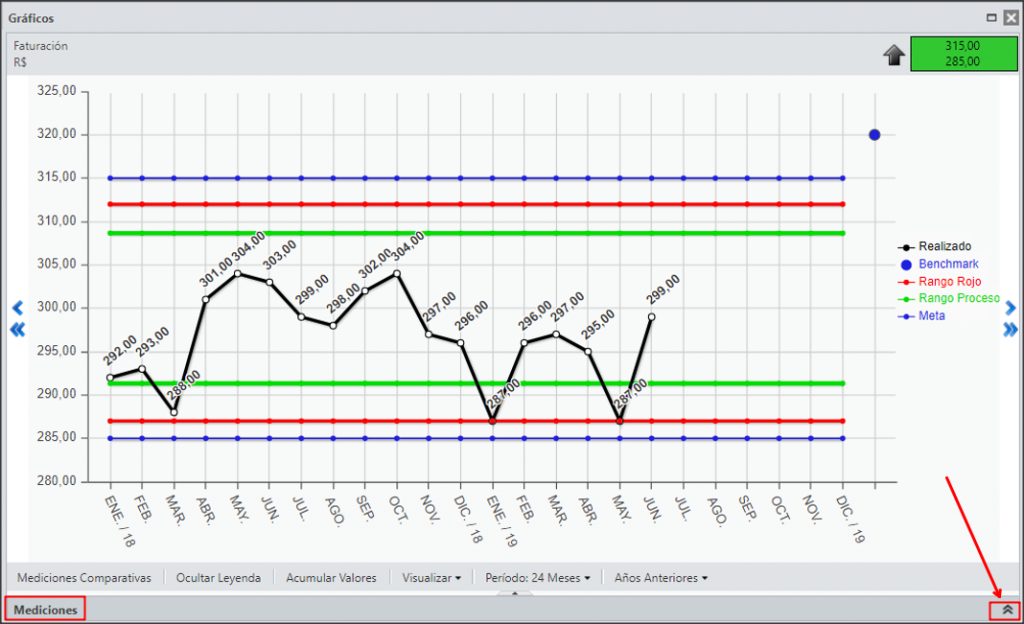1024x624 pixels.
Task: Click the single left blue arrow
Action: [x=18, y=307]
